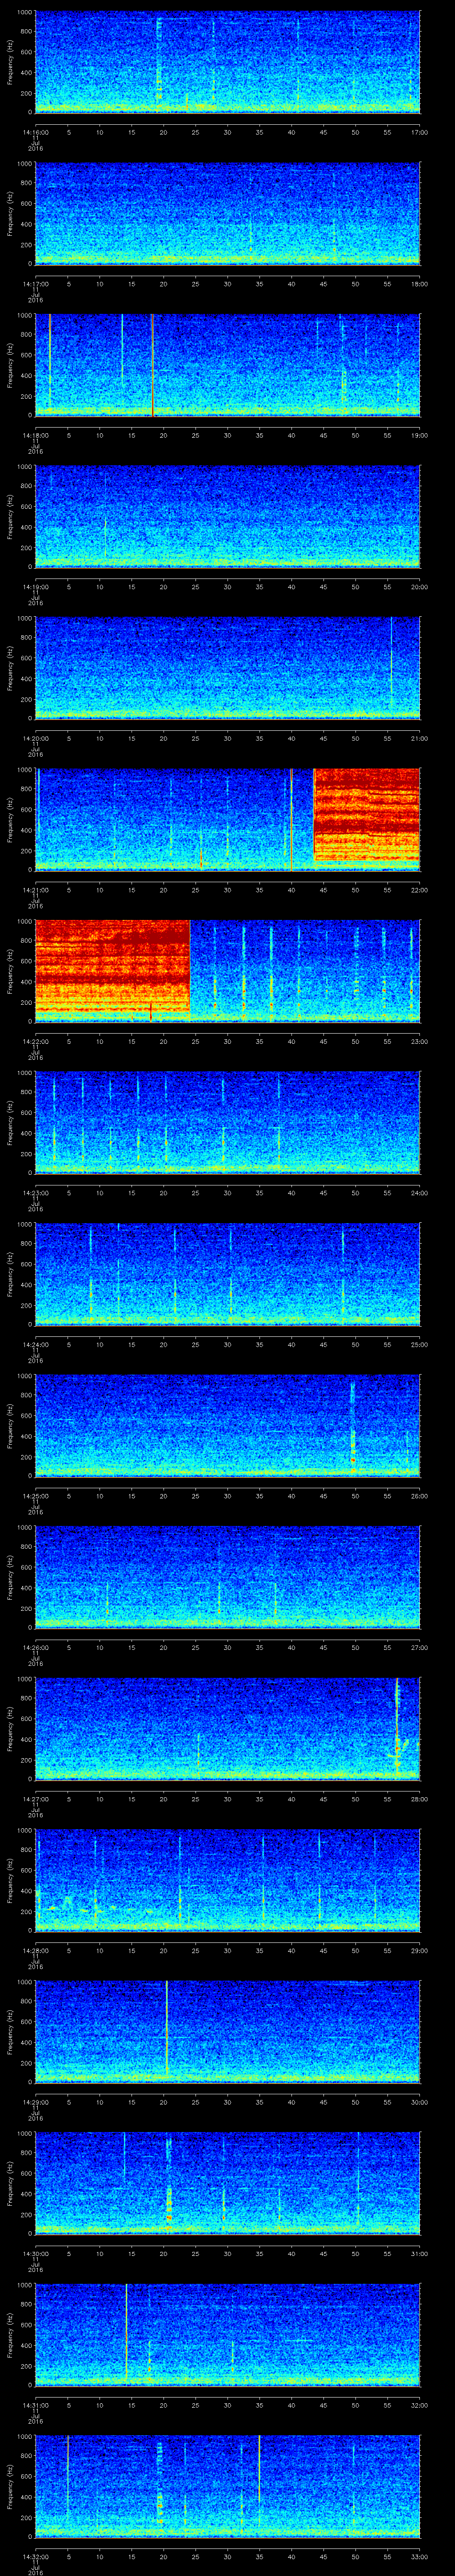
Task: Select the red noise block in the 14:21:00 spectrogram
Action: point(367,815)
